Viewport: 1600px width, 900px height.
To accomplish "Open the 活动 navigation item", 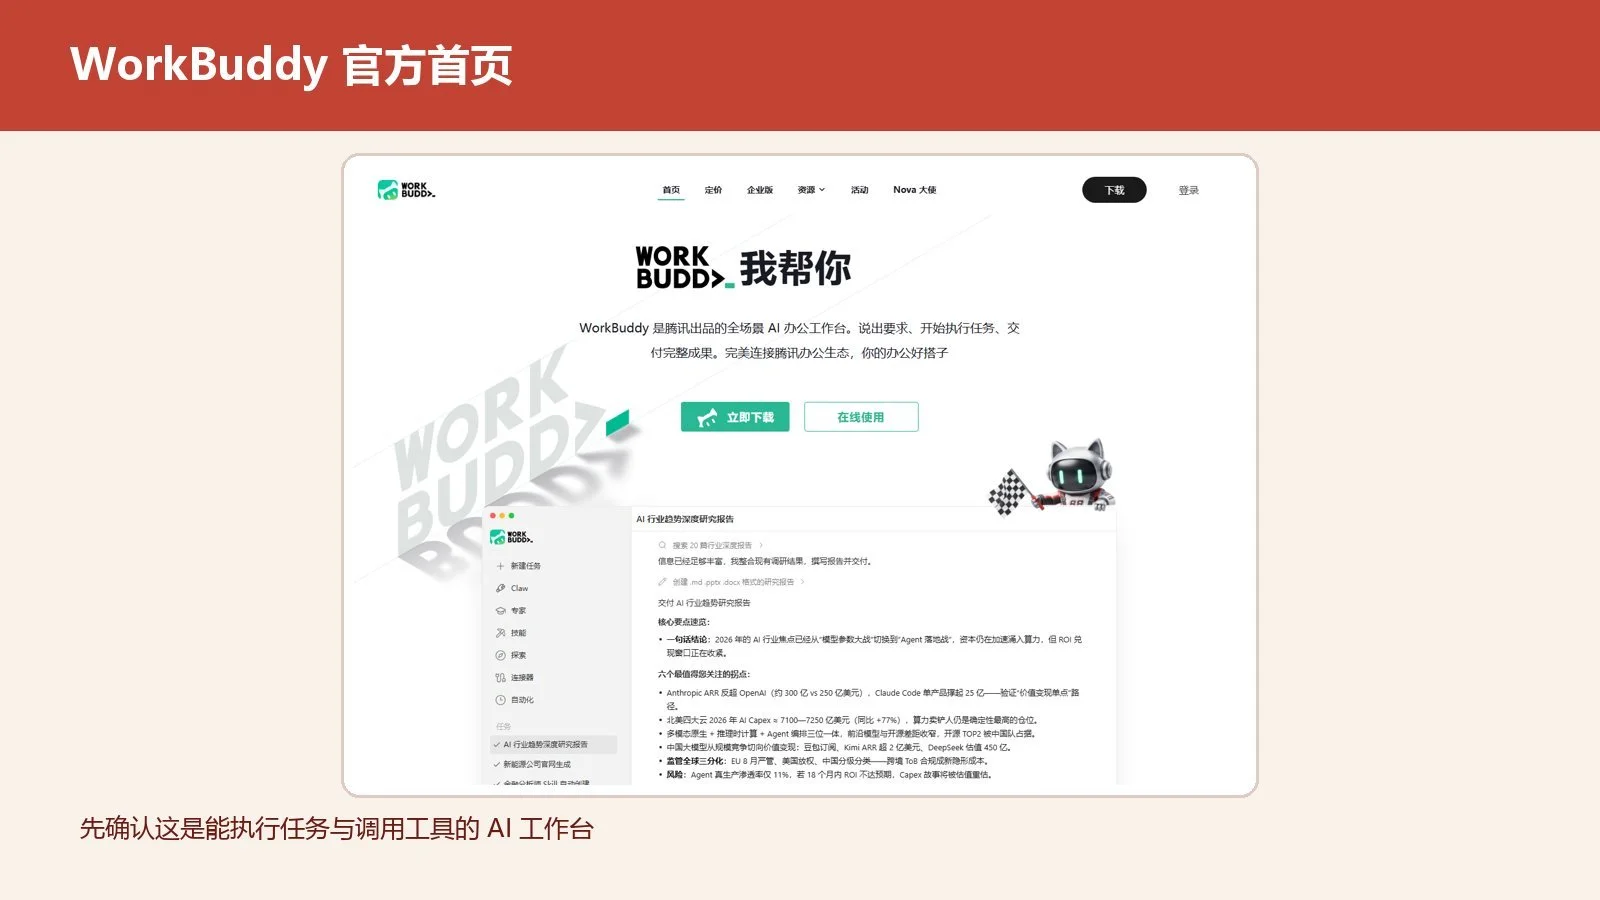I will click(860, 190).
